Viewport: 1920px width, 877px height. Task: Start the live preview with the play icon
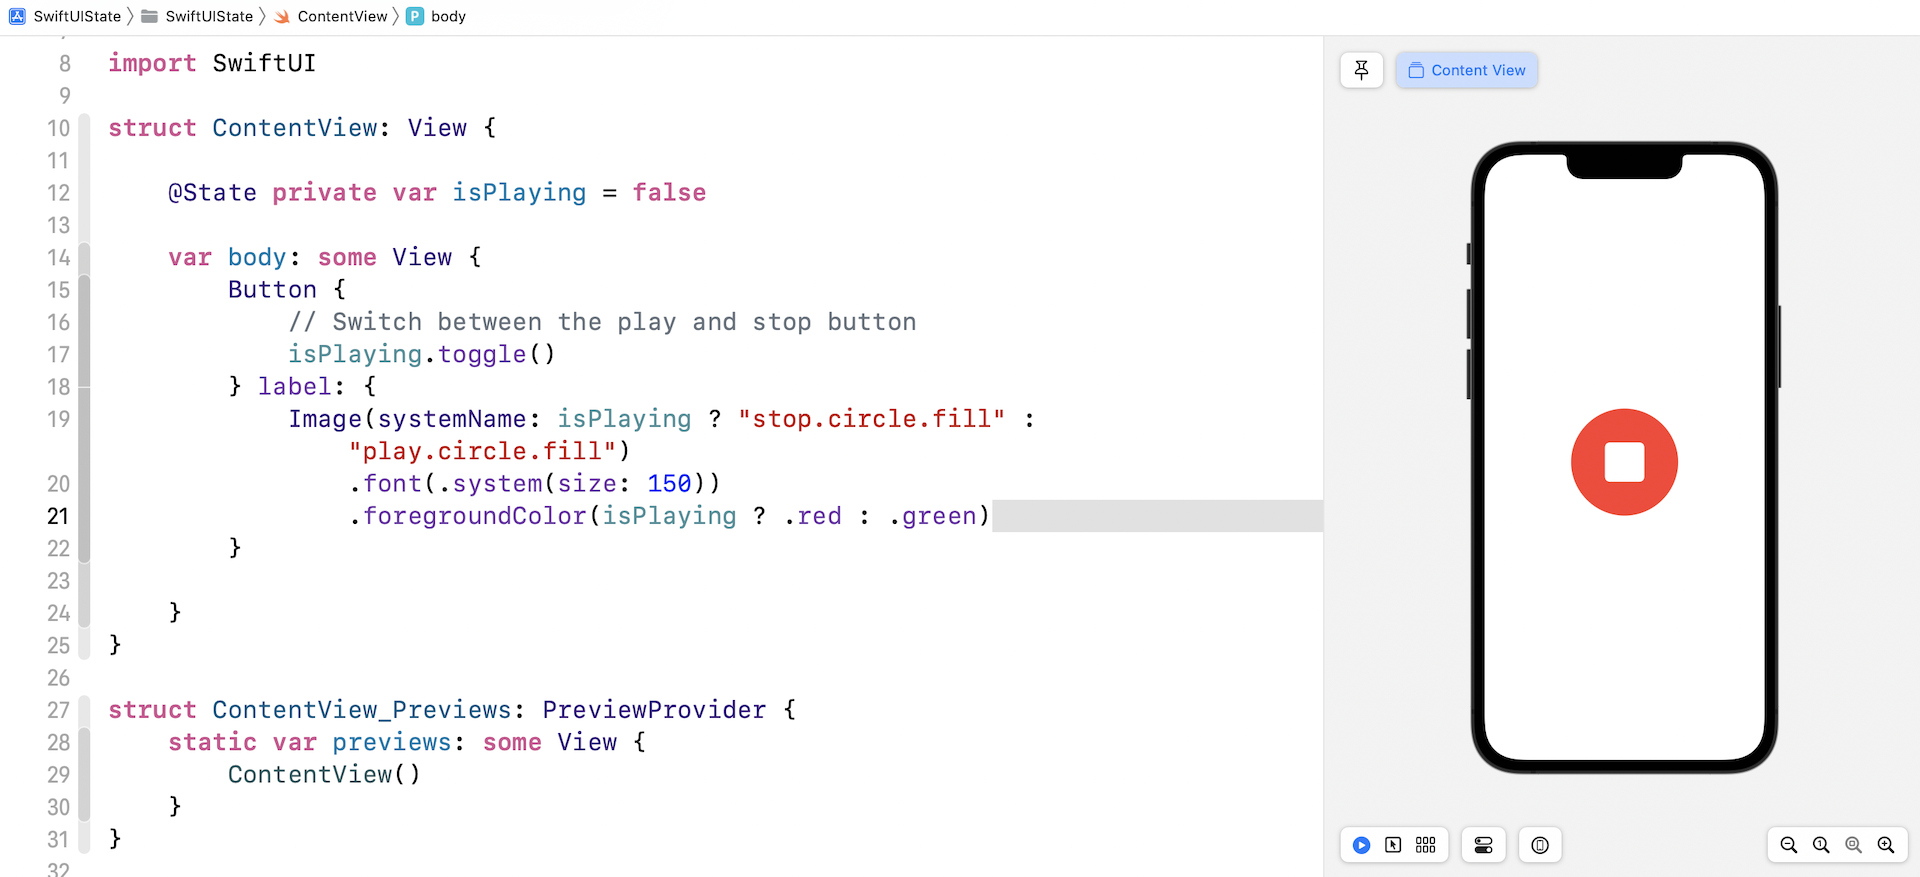point(1361,845)
